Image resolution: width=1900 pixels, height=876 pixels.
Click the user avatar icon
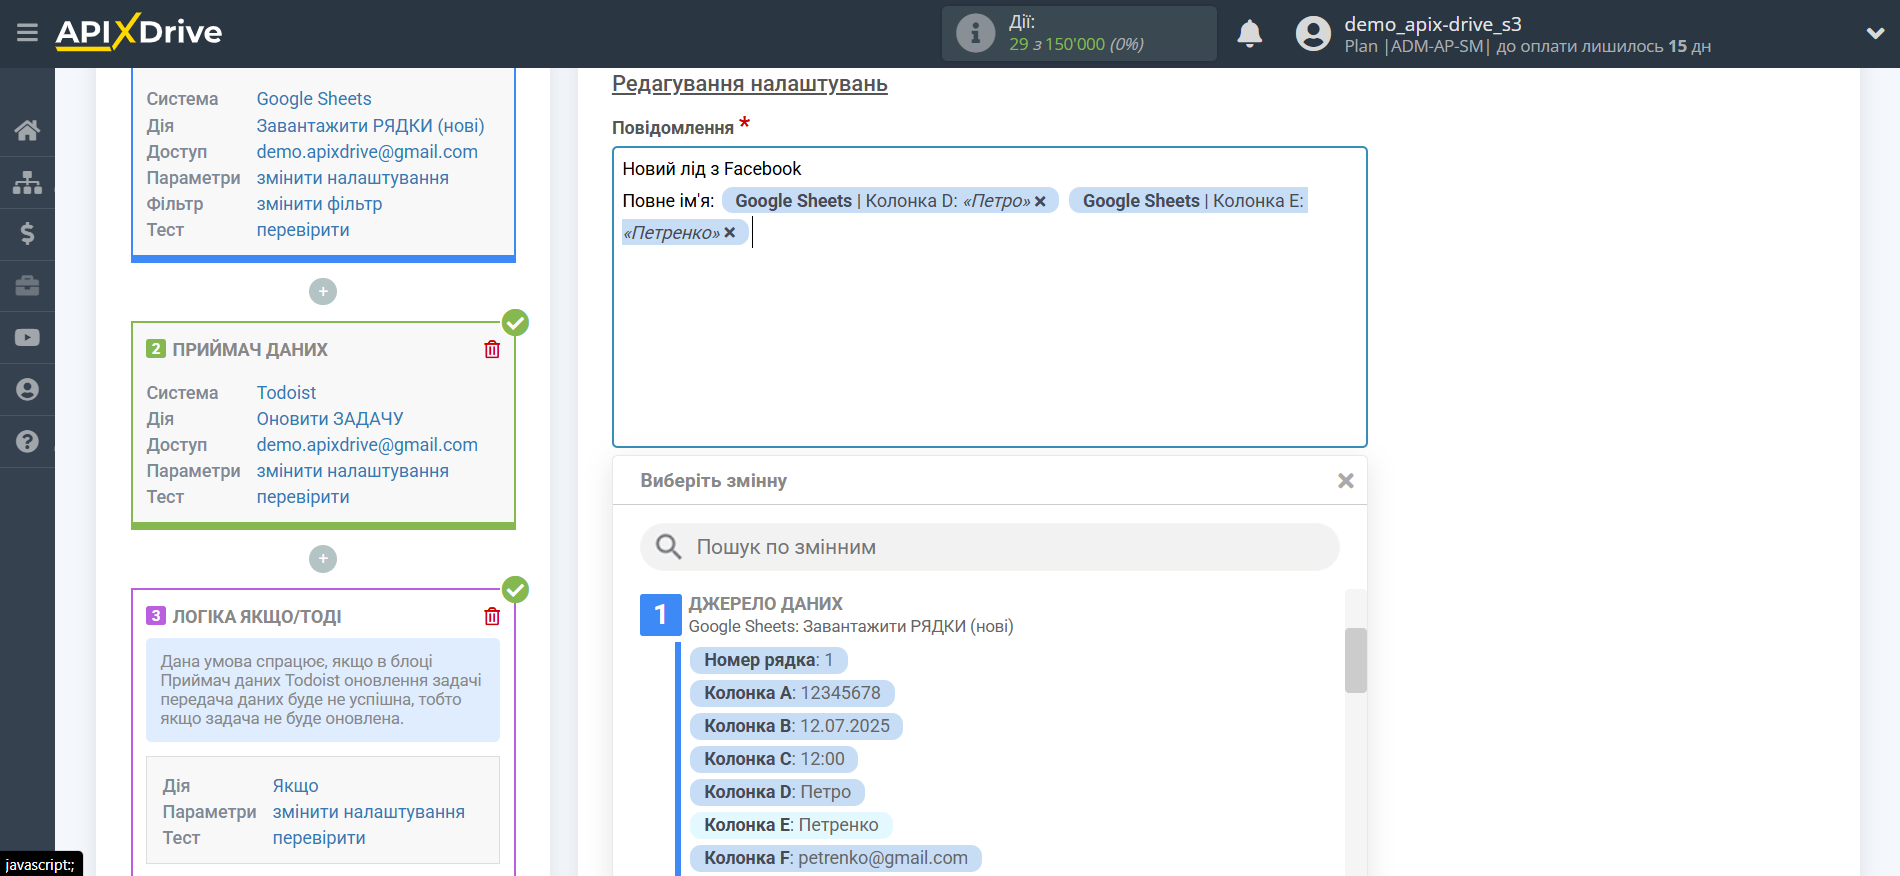click(x=1313, y=34)
